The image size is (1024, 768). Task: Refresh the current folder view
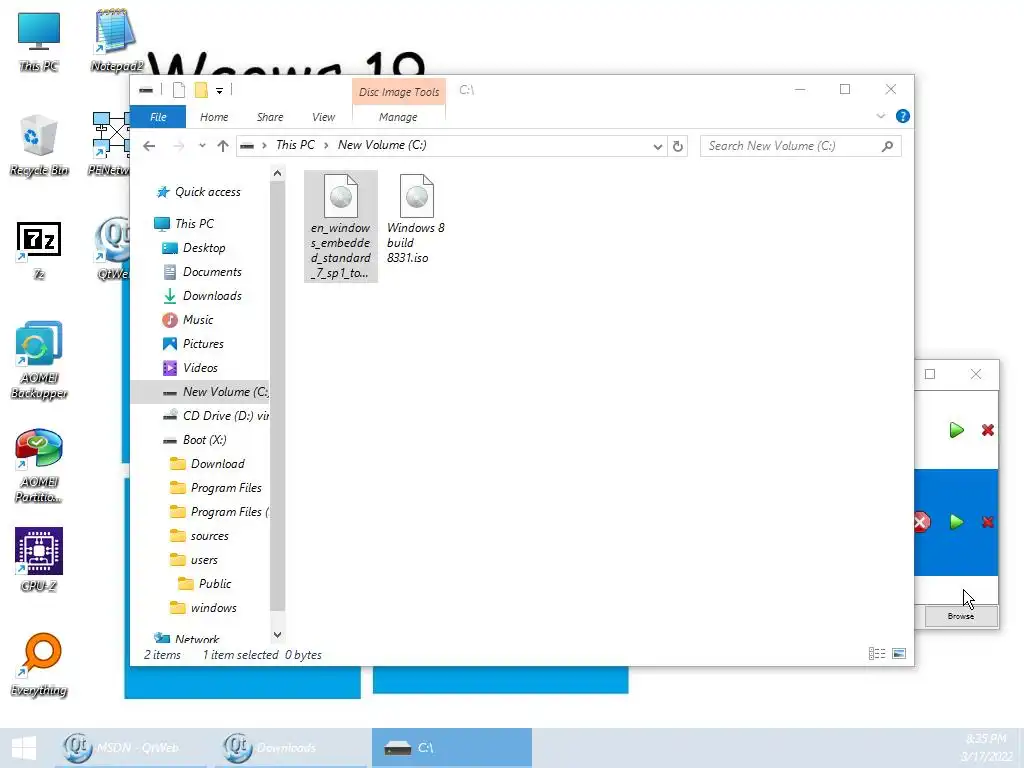click(678, 146)
